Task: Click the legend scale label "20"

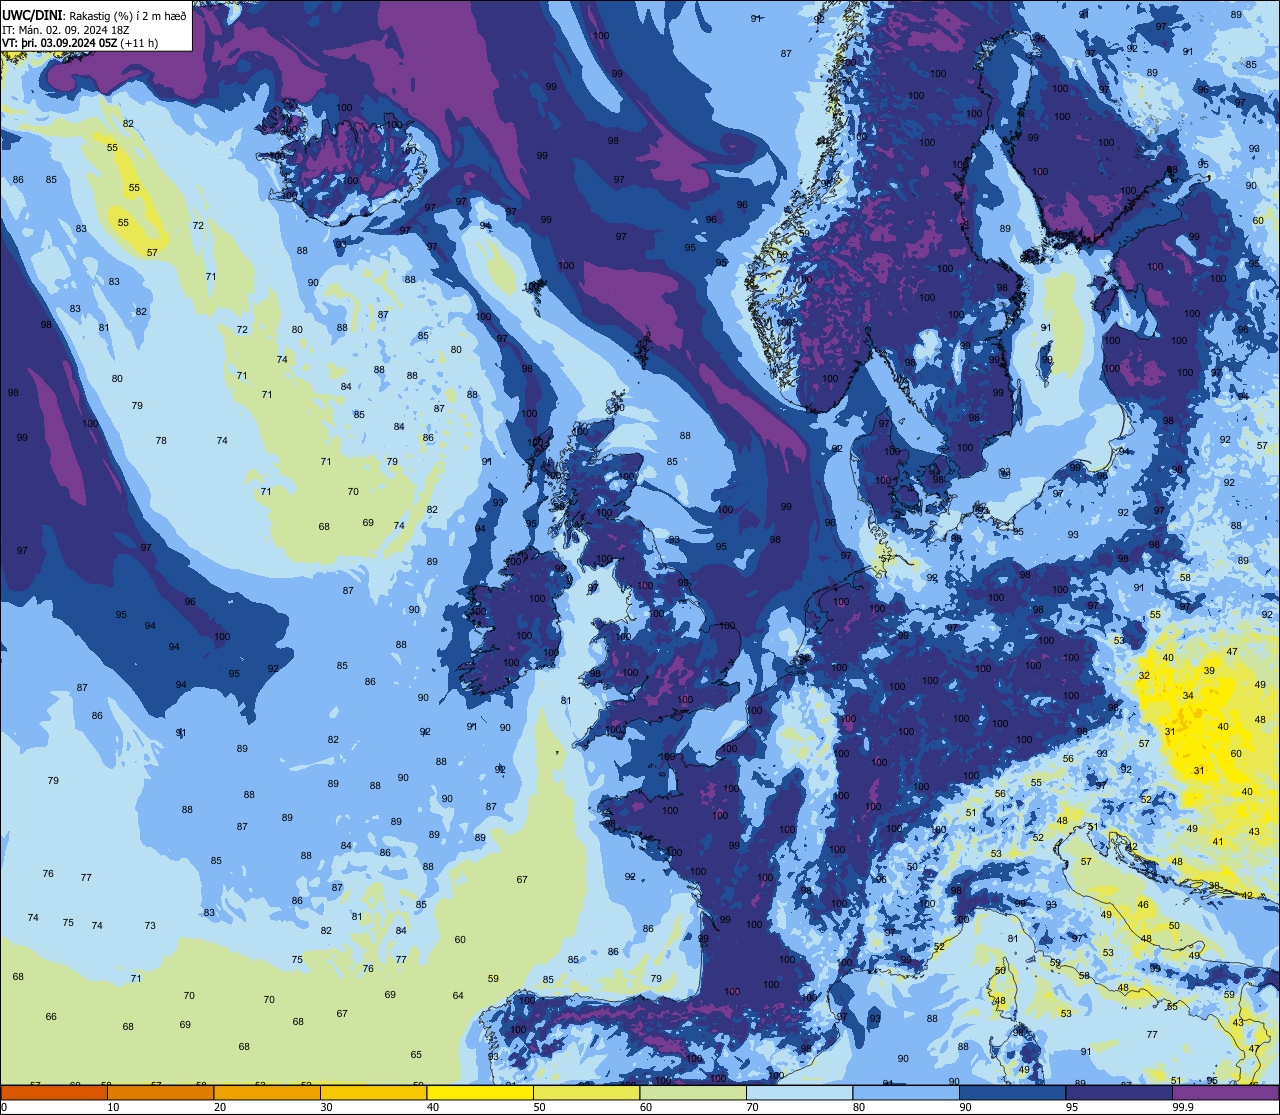Action: [220, 1107]
